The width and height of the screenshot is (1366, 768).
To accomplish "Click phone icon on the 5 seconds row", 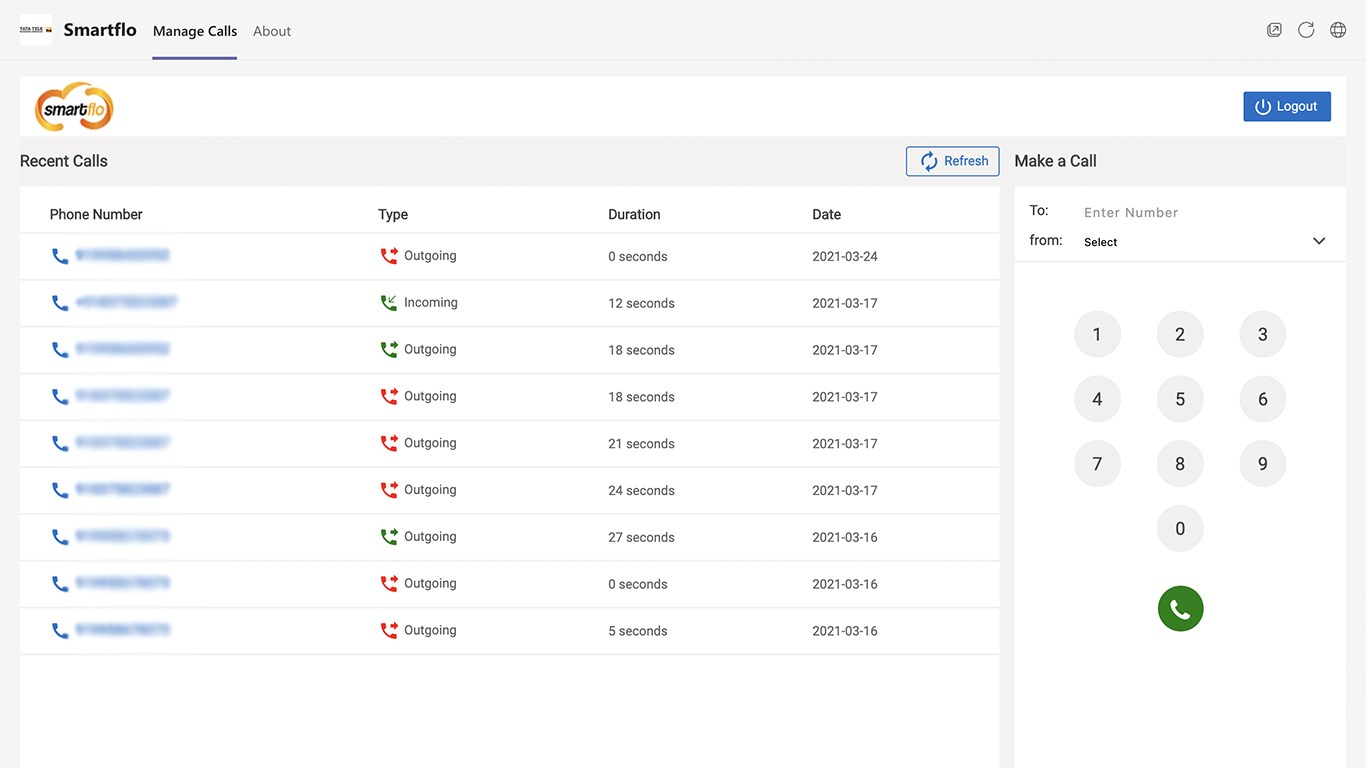I will 60,631.
